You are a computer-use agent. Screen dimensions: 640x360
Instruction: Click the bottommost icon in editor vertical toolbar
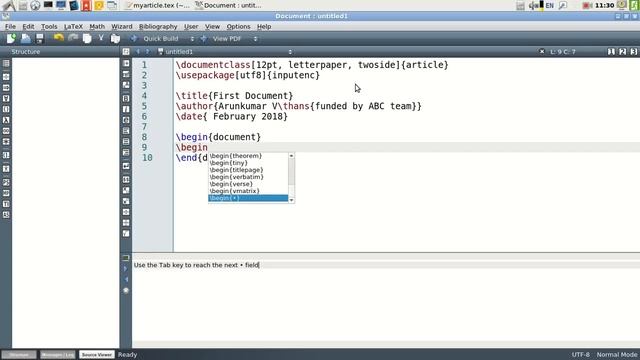pos(126,233)
